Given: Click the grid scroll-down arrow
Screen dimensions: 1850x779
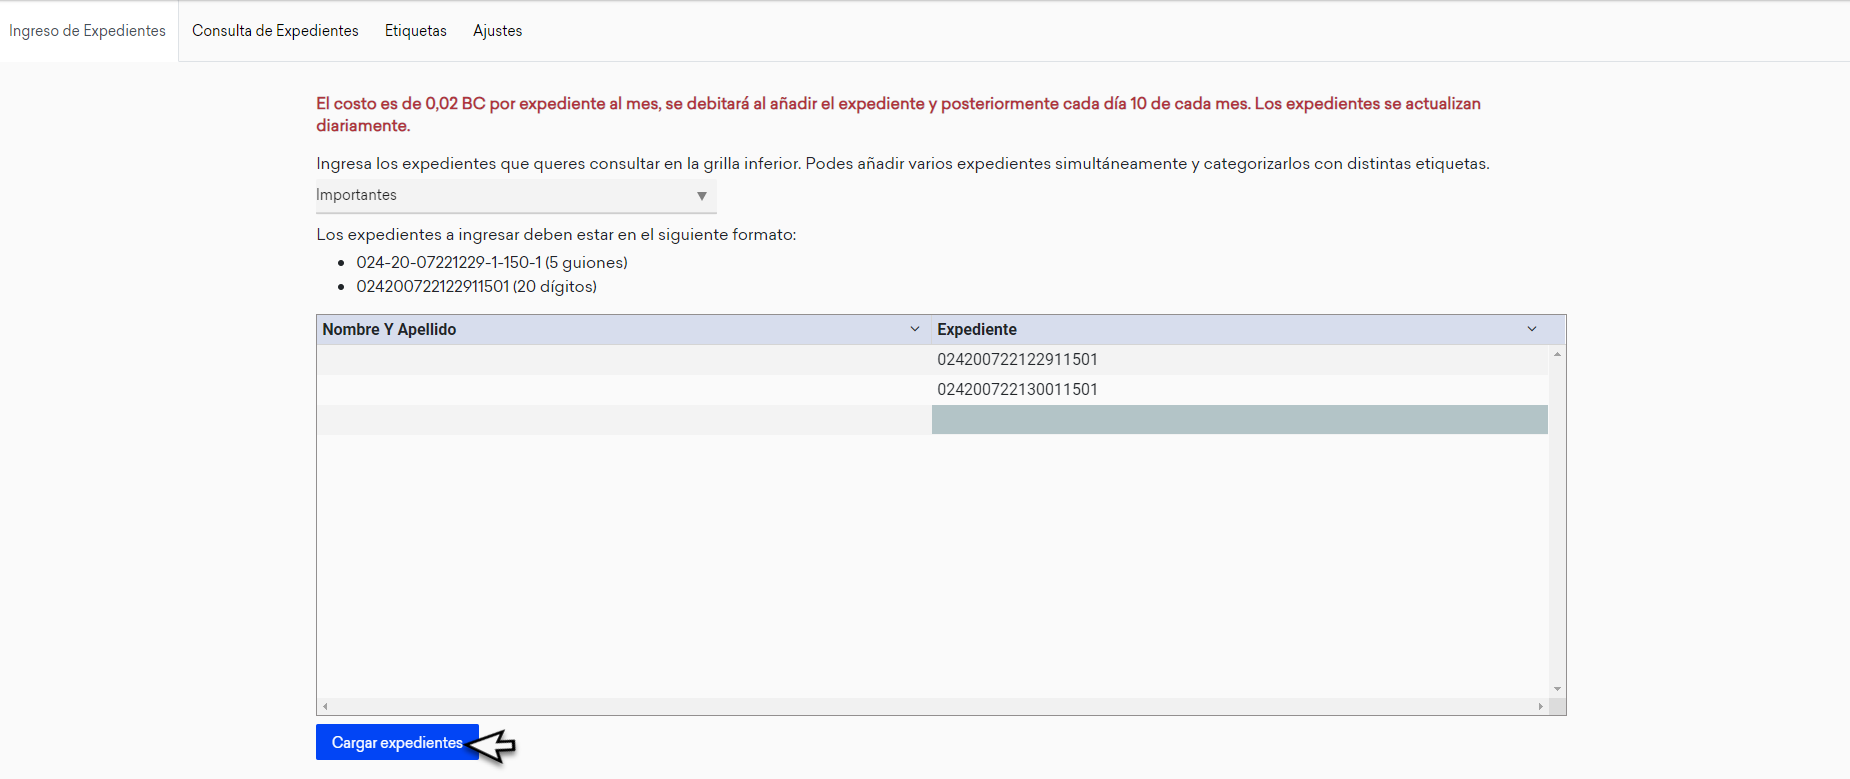Looking at the screenshot, I should (x=1557, y=689).
